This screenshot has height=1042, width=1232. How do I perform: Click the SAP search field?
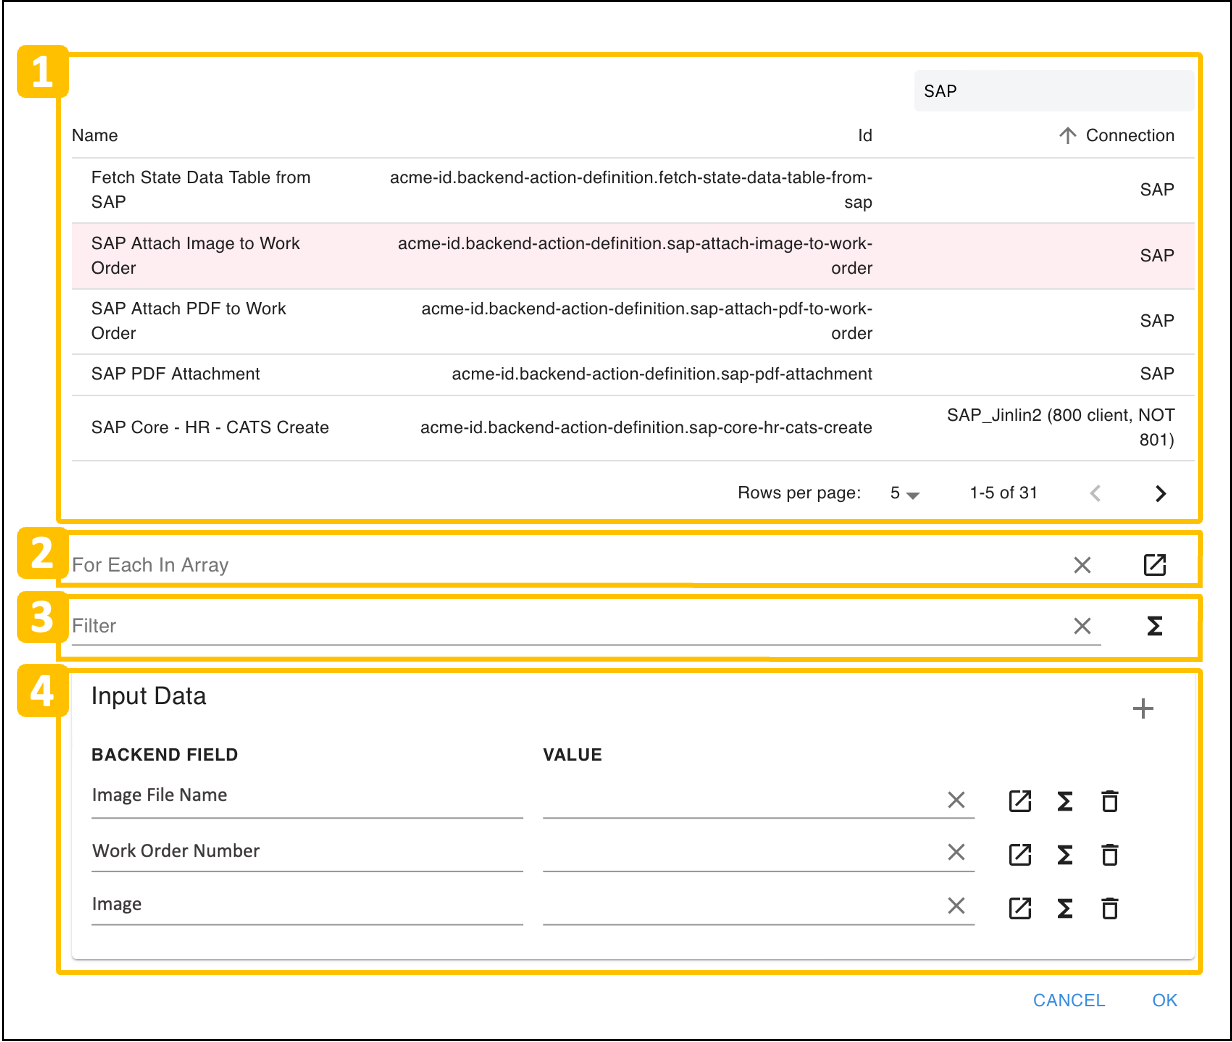[1054, 91]
